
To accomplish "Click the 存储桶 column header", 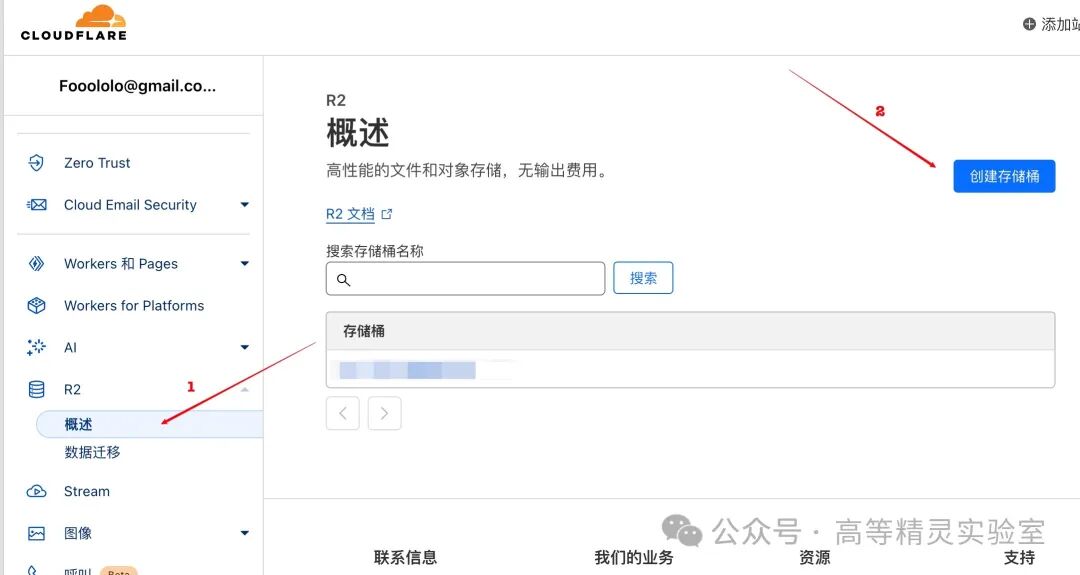I will (x=364, y=331).
